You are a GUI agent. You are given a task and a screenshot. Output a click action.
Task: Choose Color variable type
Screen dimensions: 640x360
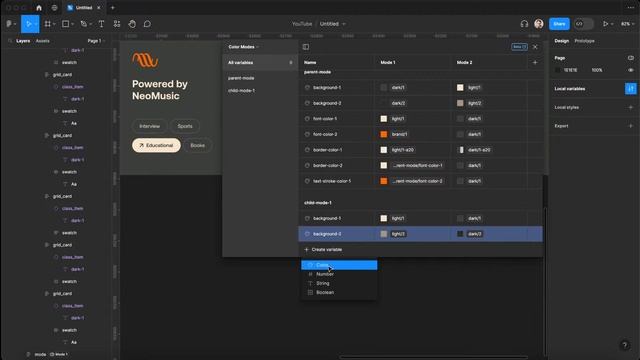(339, 265)
